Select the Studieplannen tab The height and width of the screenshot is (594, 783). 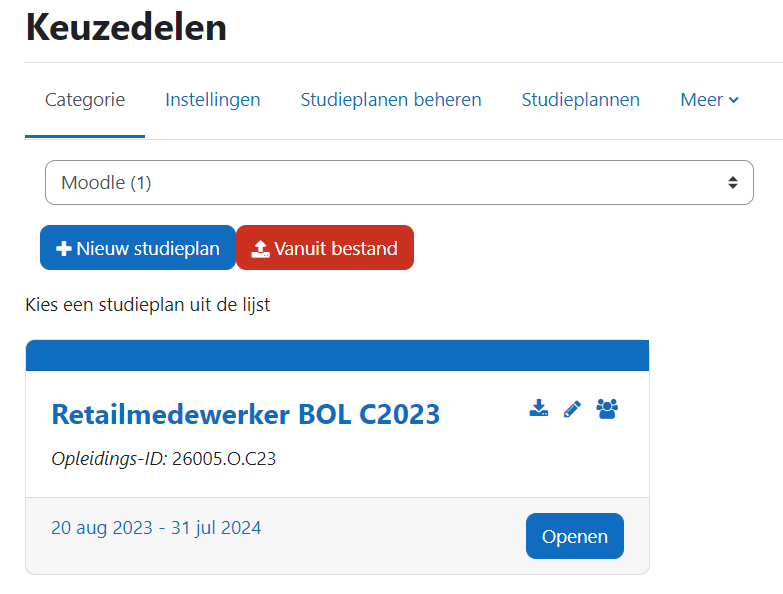581,100
